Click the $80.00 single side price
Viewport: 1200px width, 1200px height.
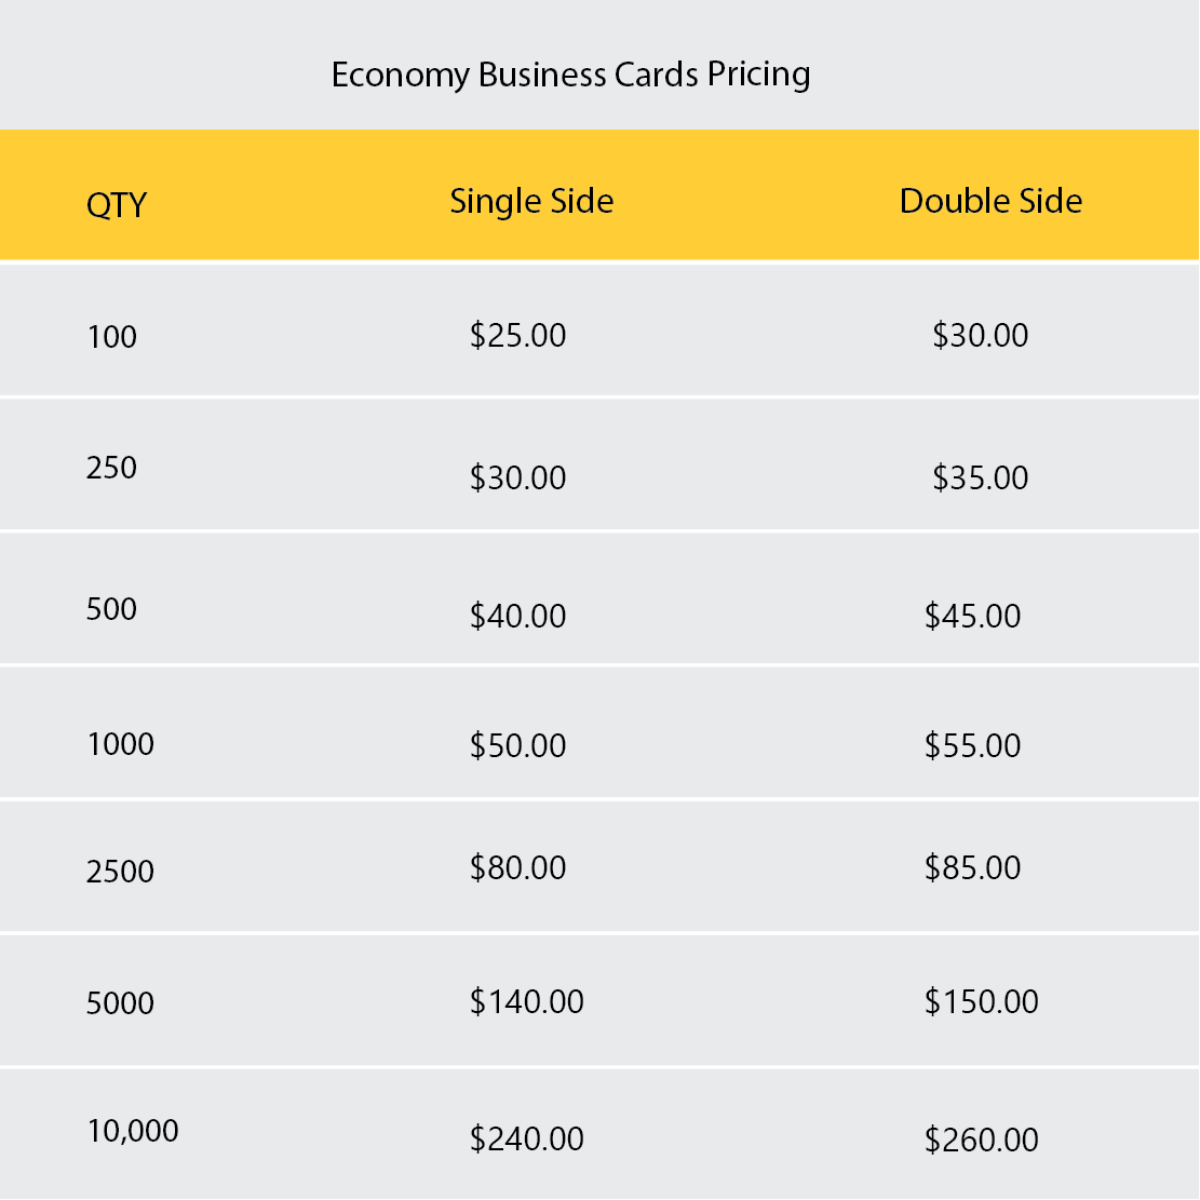(x=518, y=867)
